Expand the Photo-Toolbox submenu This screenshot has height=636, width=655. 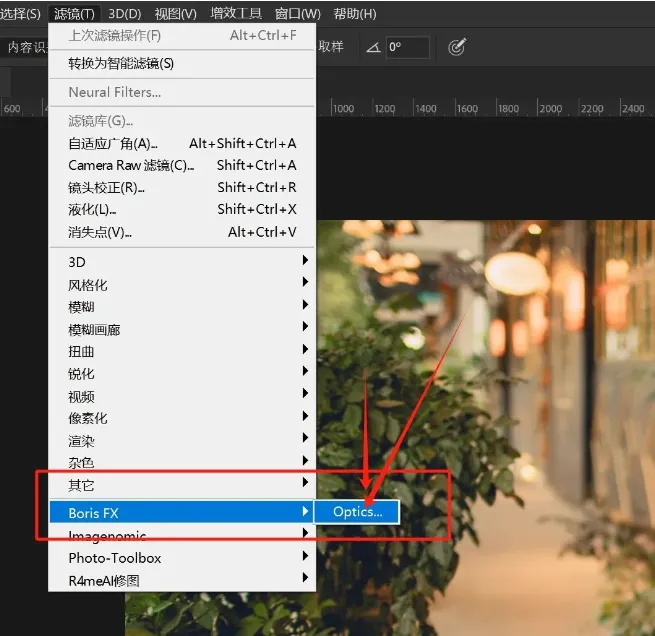[x=182, y=558]
